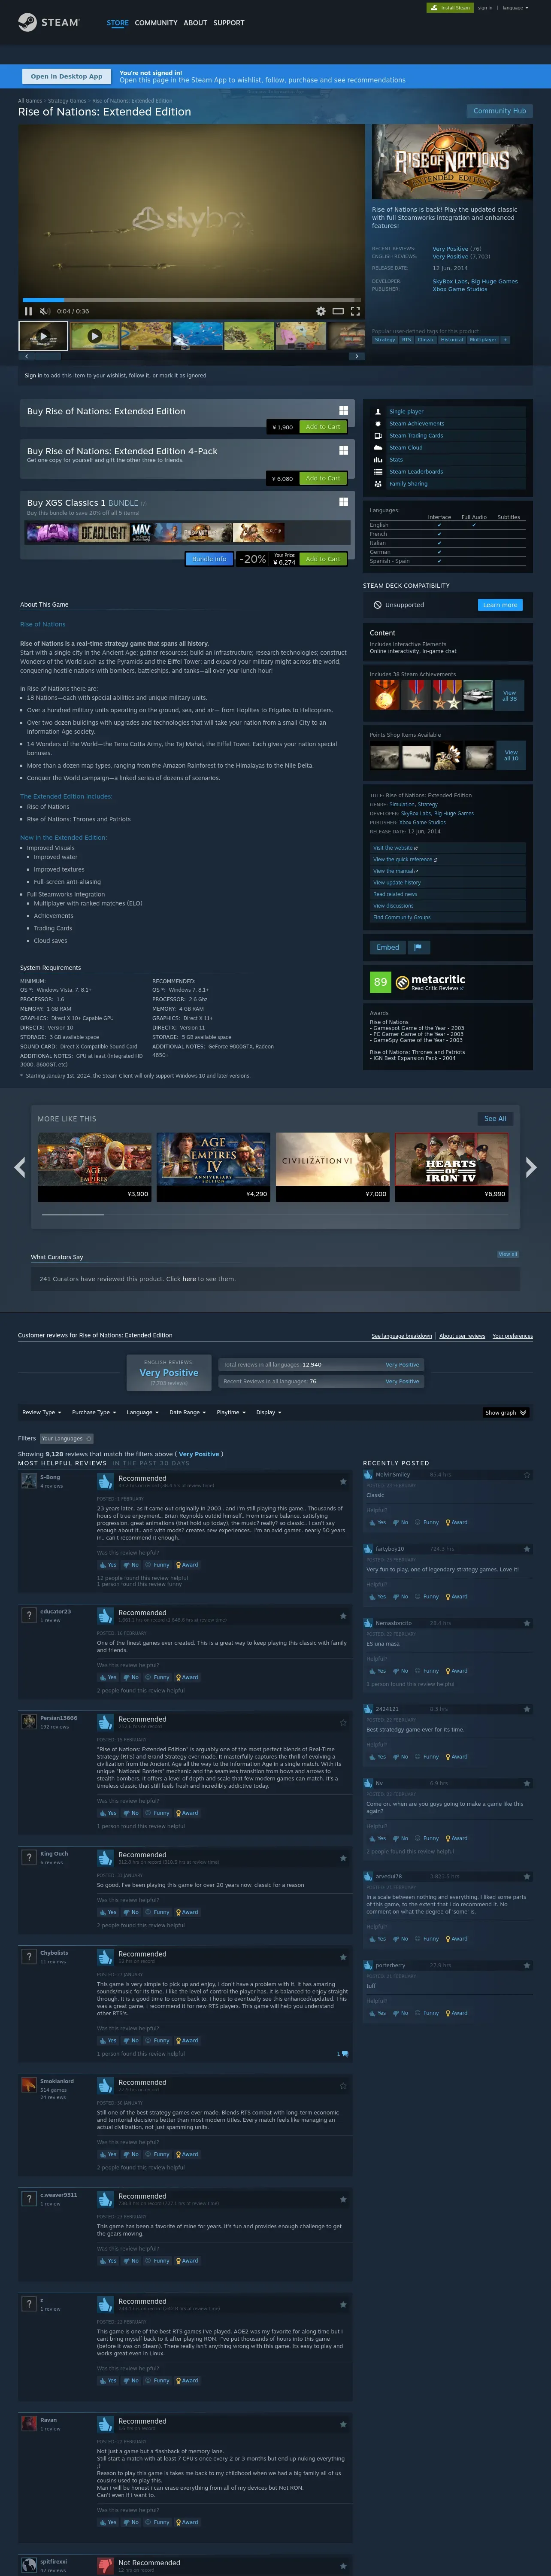Award S-Bong's review
The height and width of the screenshot is (2576, 551).
[187, 1565]
